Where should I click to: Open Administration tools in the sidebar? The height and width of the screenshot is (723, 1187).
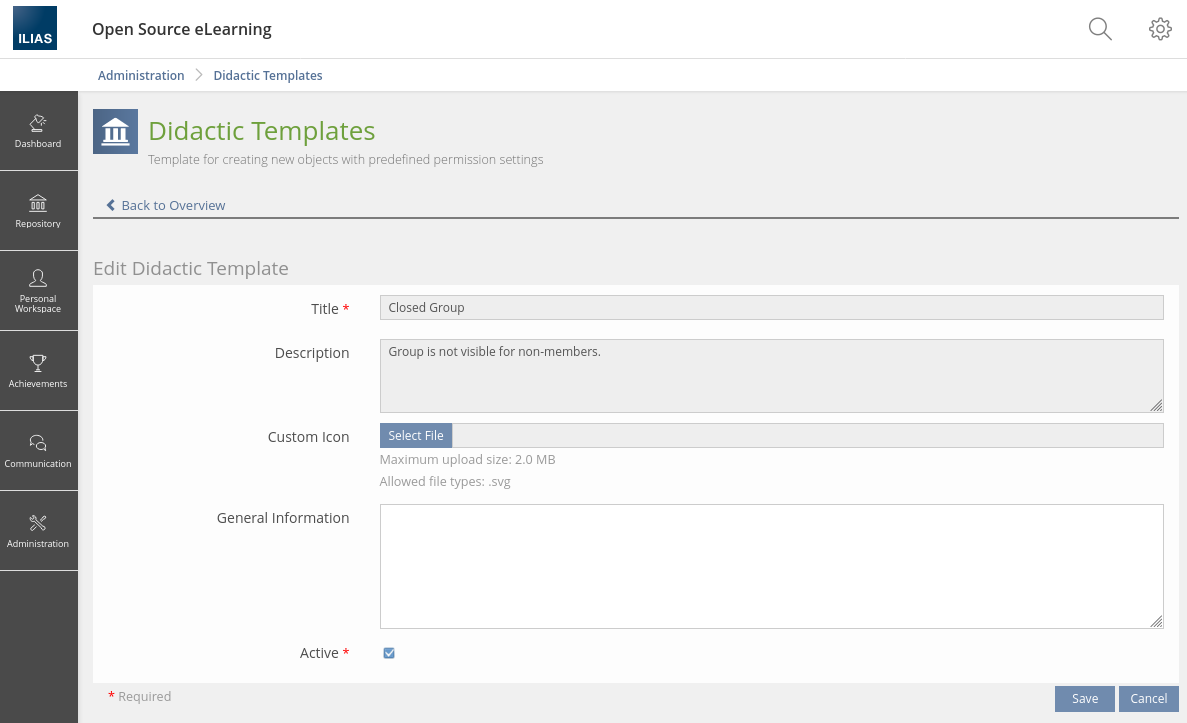tap(38, 531)
